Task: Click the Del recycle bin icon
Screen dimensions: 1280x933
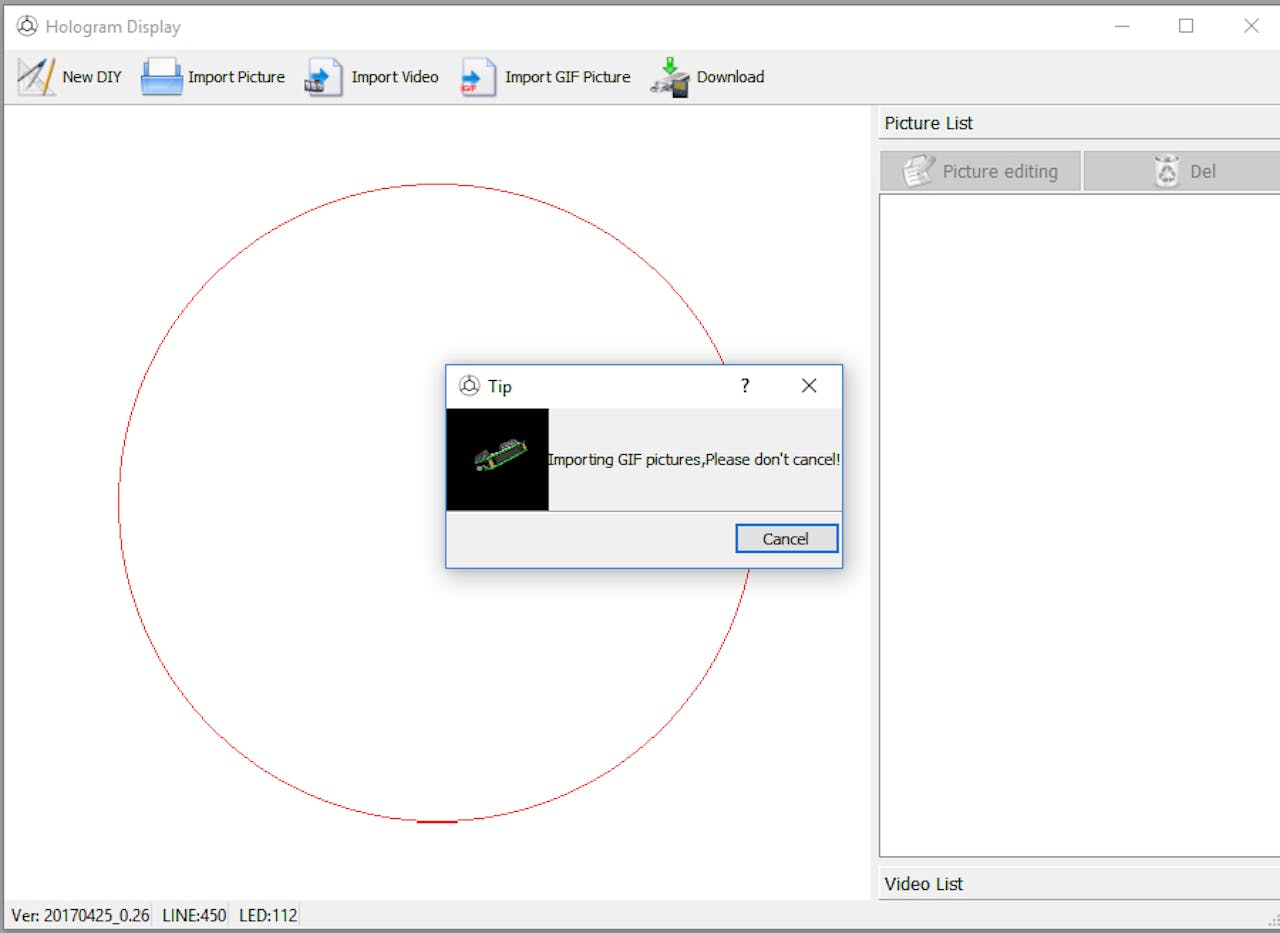Action: pyautogui.click(x=1167, y=171)
